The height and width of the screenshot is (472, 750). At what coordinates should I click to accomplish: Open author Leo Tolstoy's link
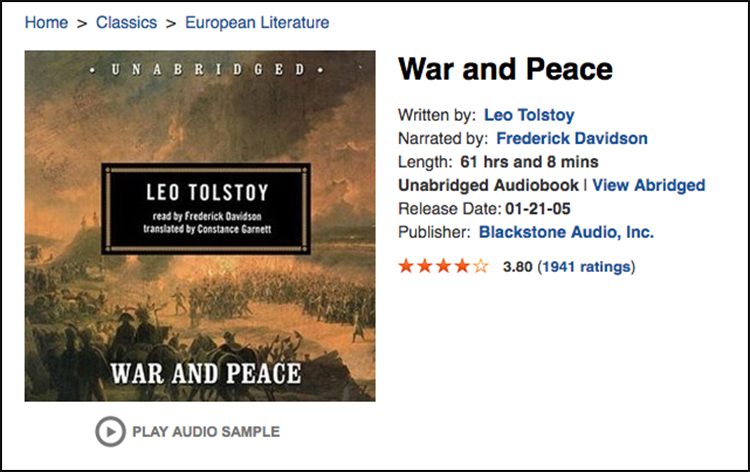(x=529, y=115)
